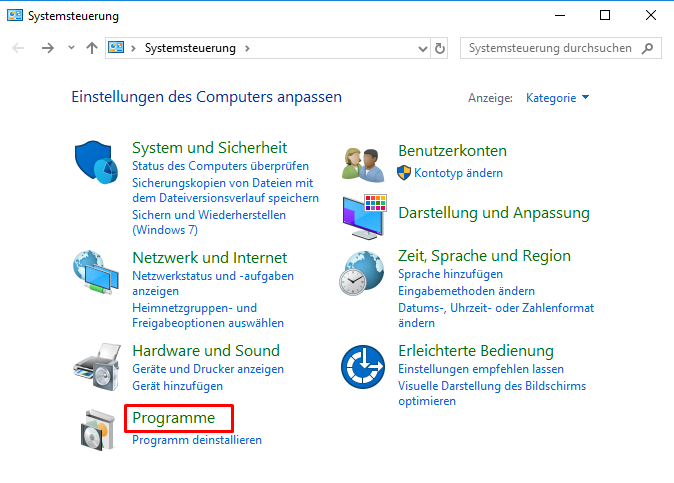Open the recent locations dropdown arrow
Image resolution: width=674 pixels, height=483 pixels.
tap(71, 48)
